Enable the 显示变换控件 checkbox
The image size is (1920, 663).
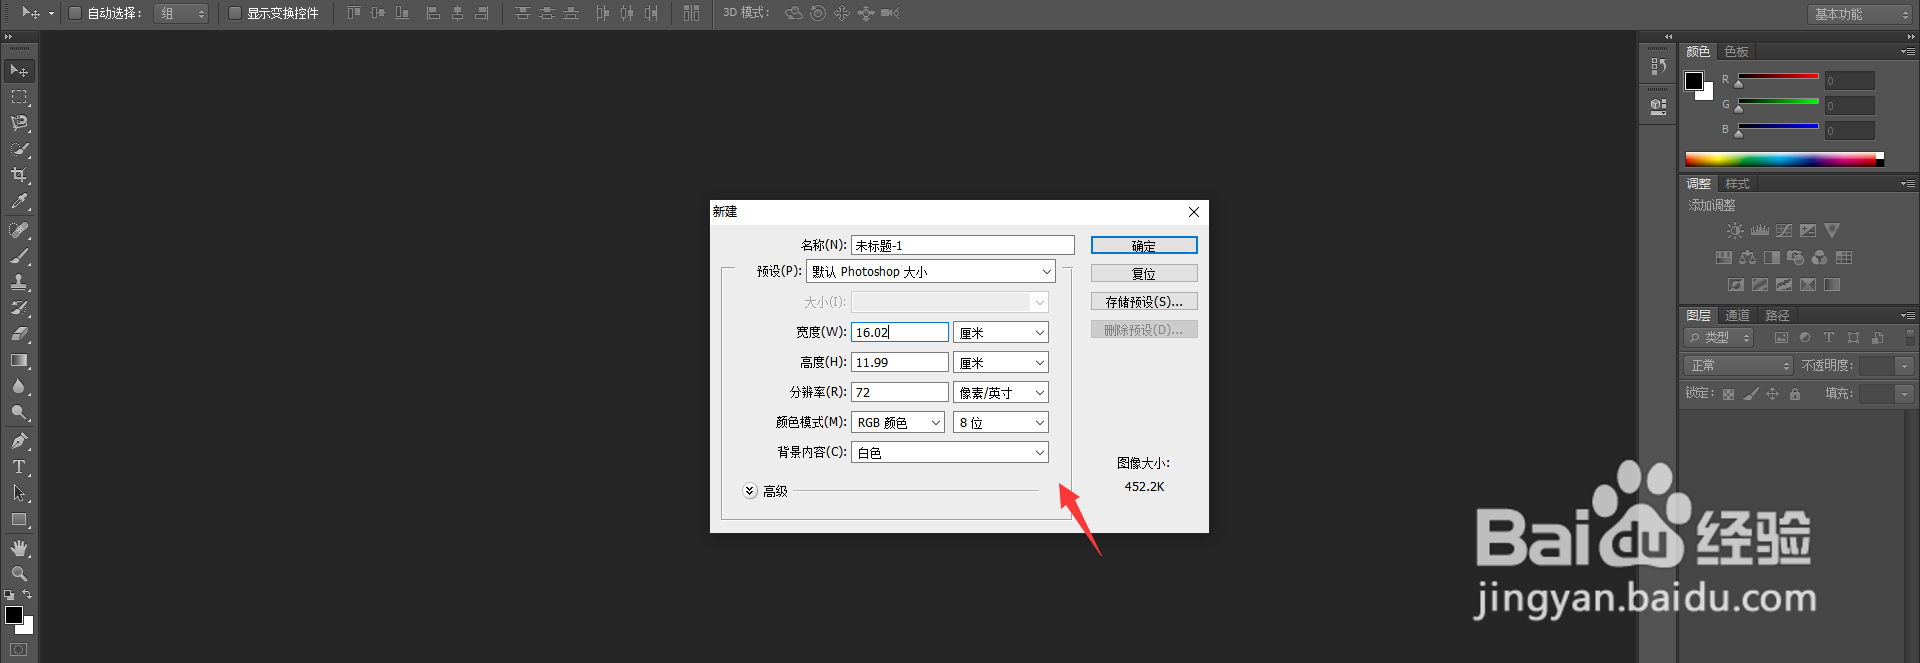[235, 13]
